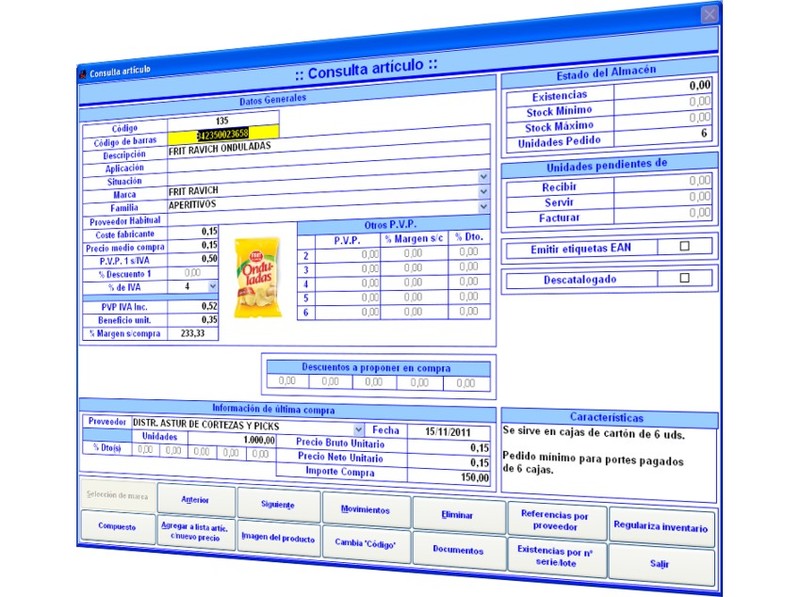Expand the % de IVA dropdown

[x=212, y=286]
